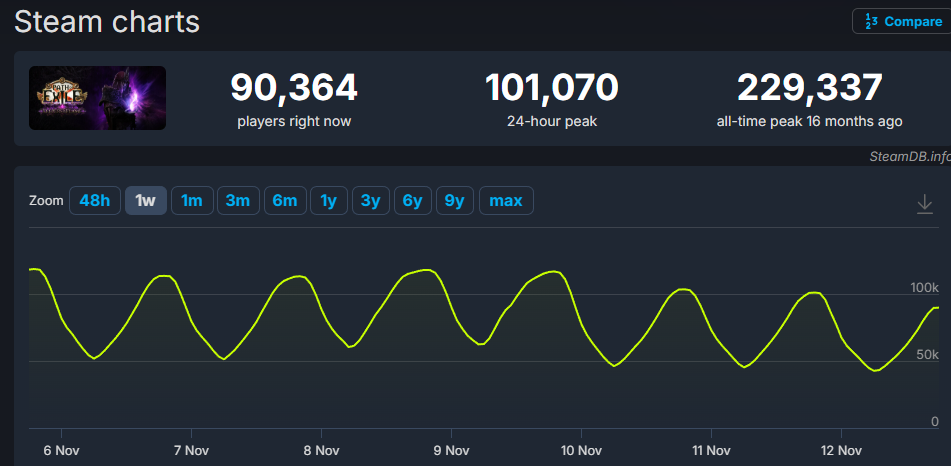Screen dimensions: 951x466
Task: Set zoom range to 6m
Action: [x=285, y=200]
